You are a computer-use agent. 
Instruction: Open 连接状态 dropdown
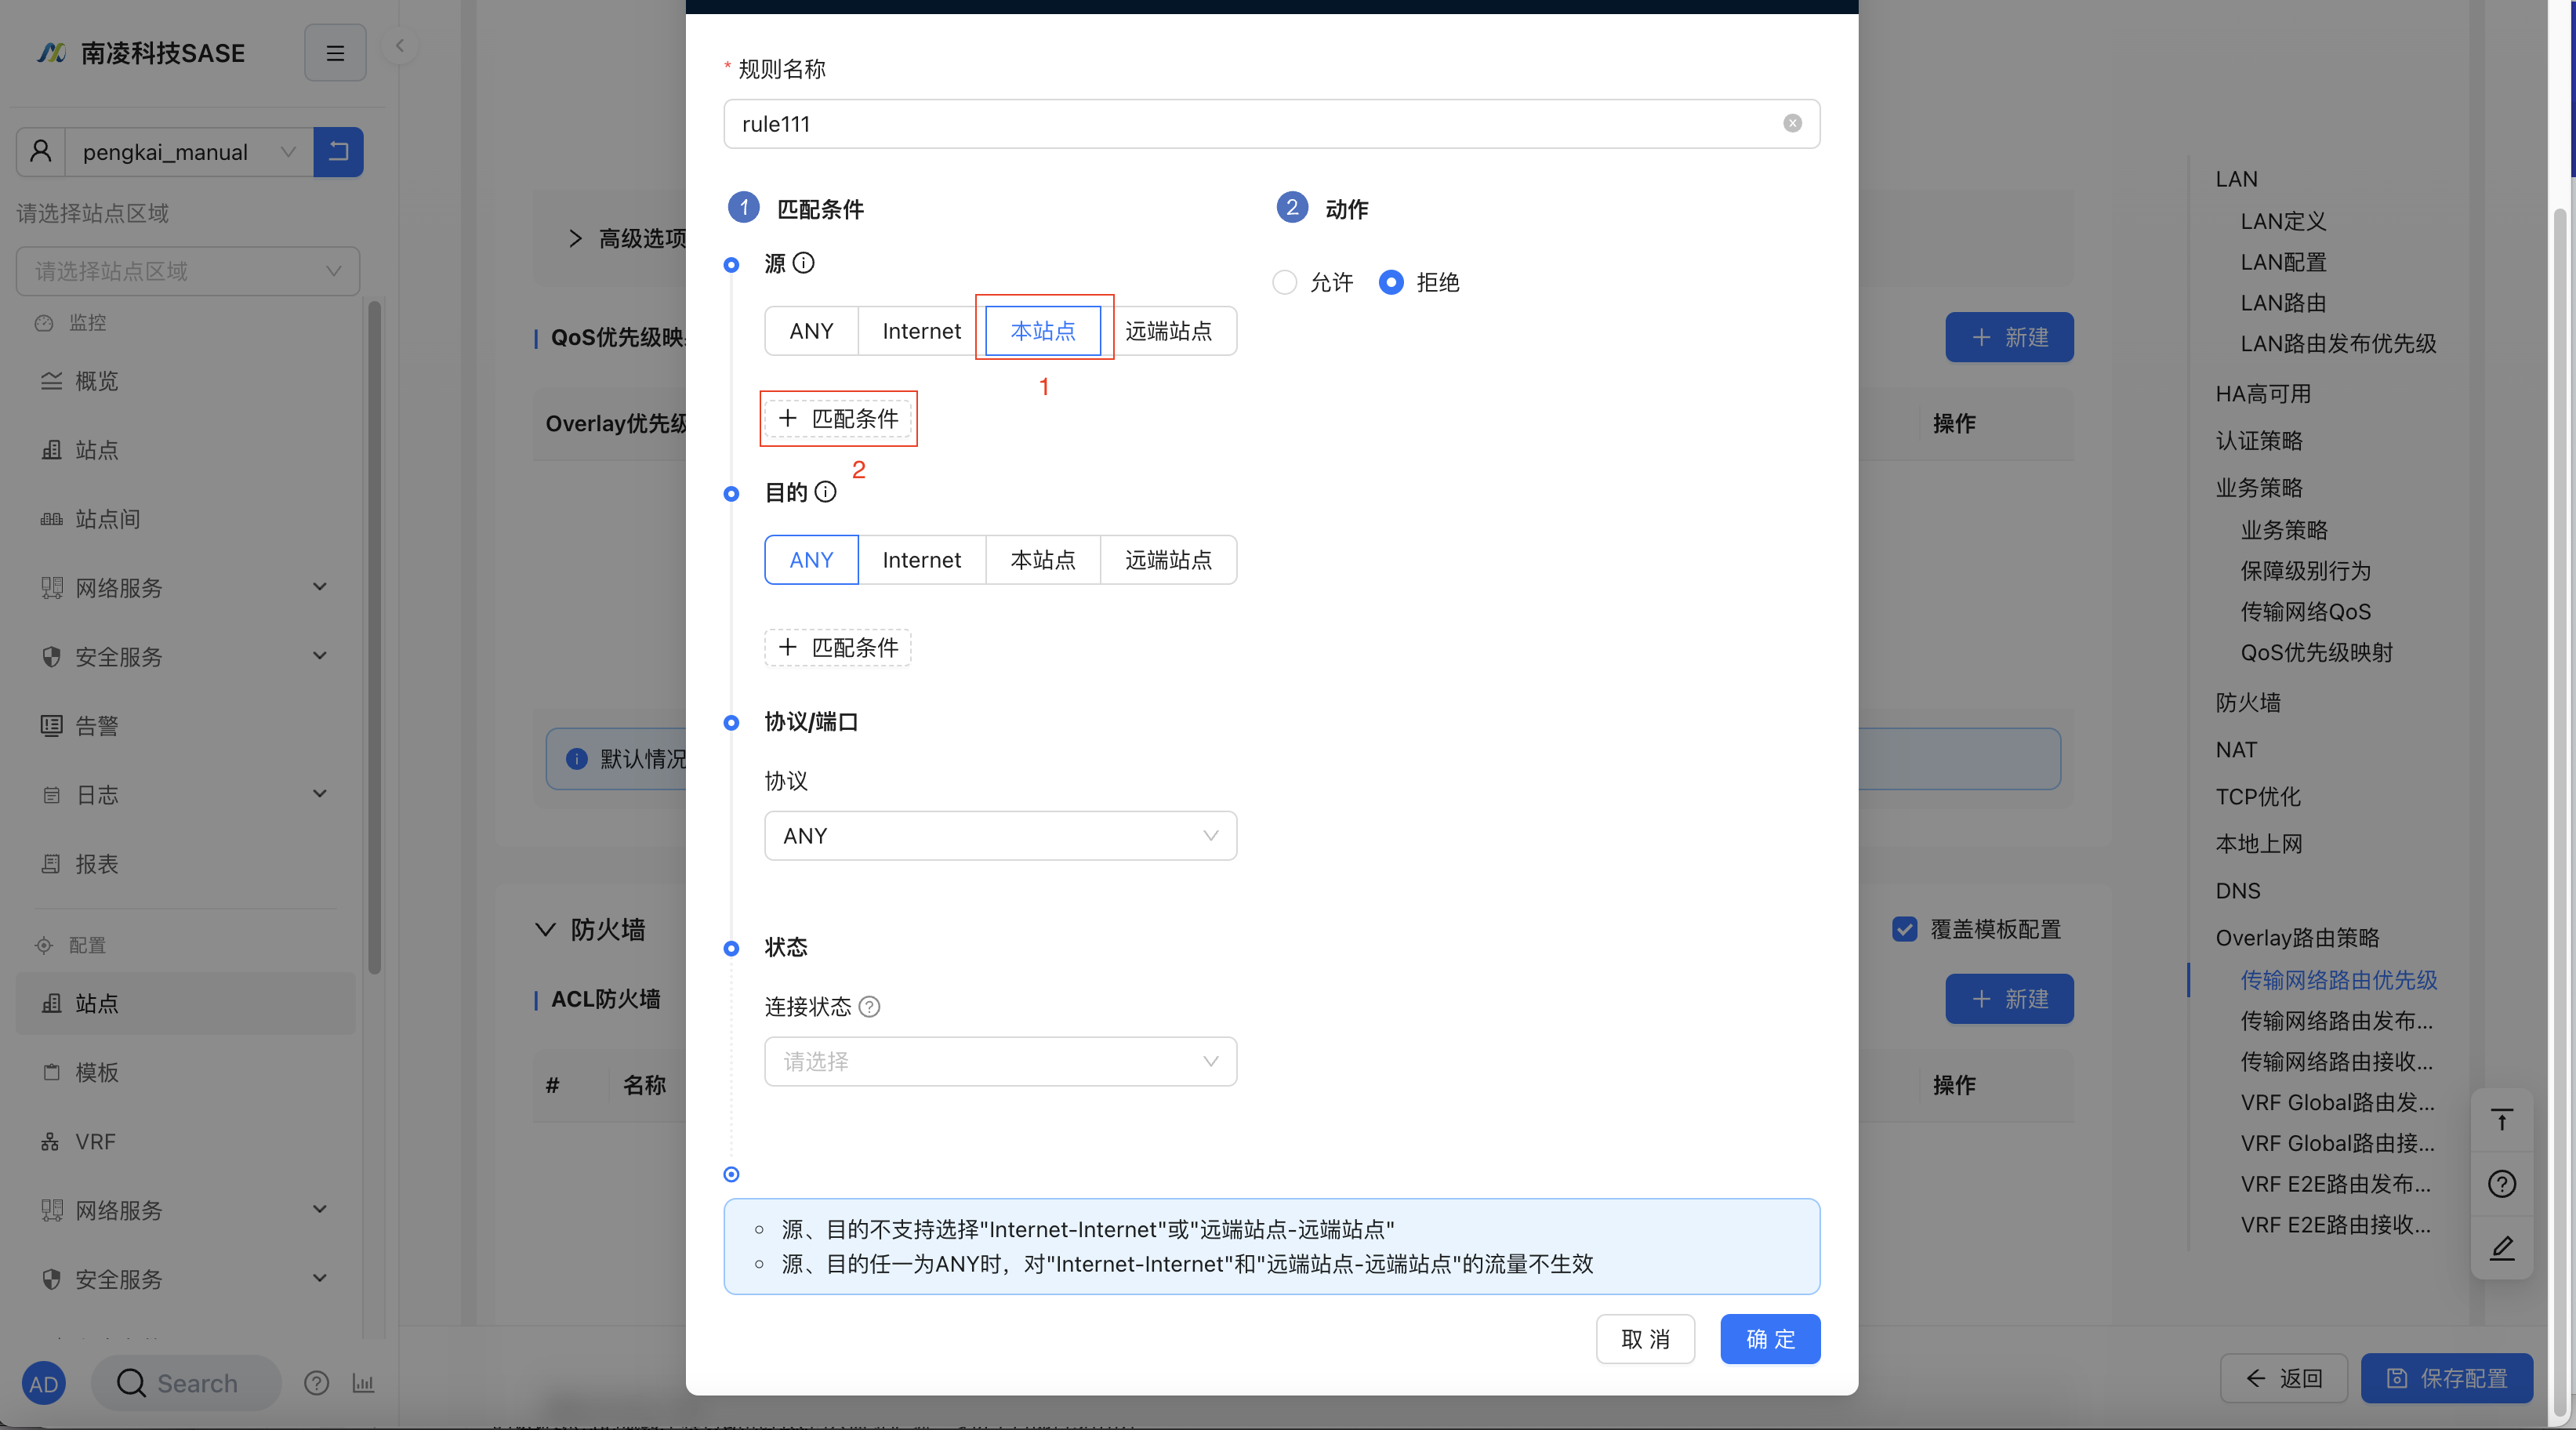click(x=1000, y=1062)
